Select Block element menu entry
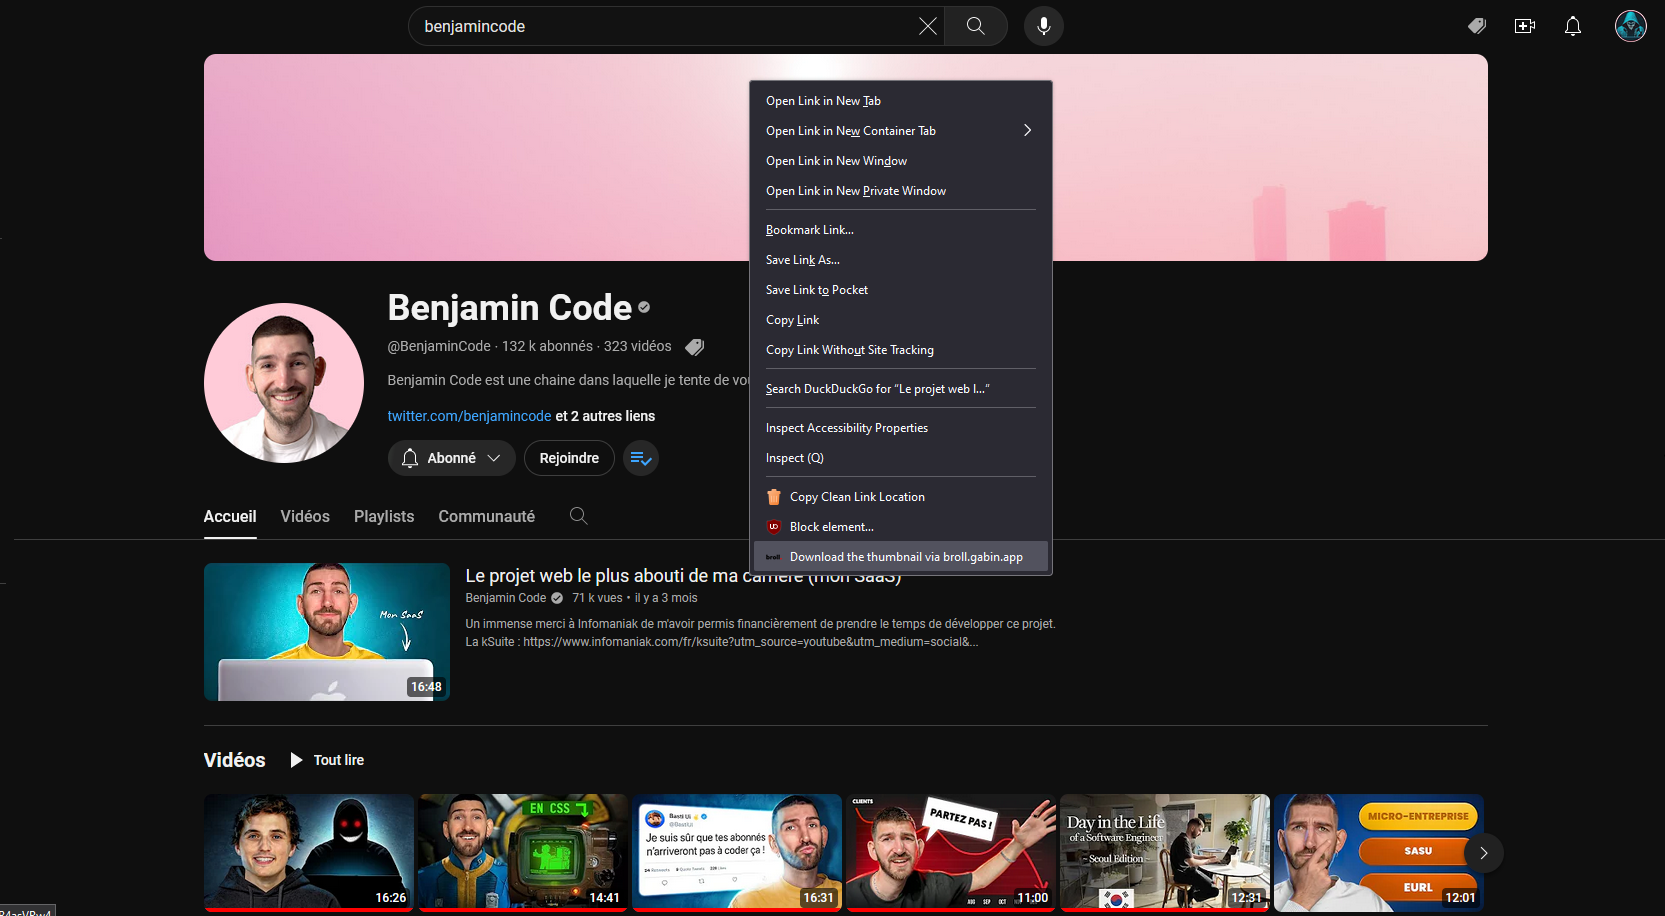 [x=900, y=527]
